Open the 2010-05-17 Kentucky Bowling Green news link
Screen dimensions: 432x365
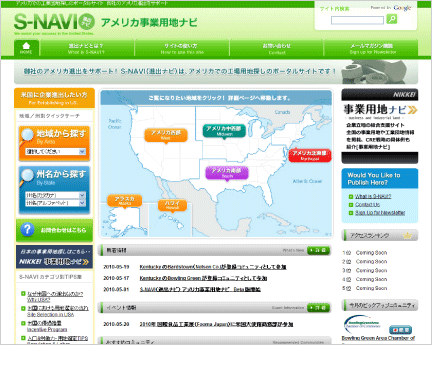(x=203, y=278)
